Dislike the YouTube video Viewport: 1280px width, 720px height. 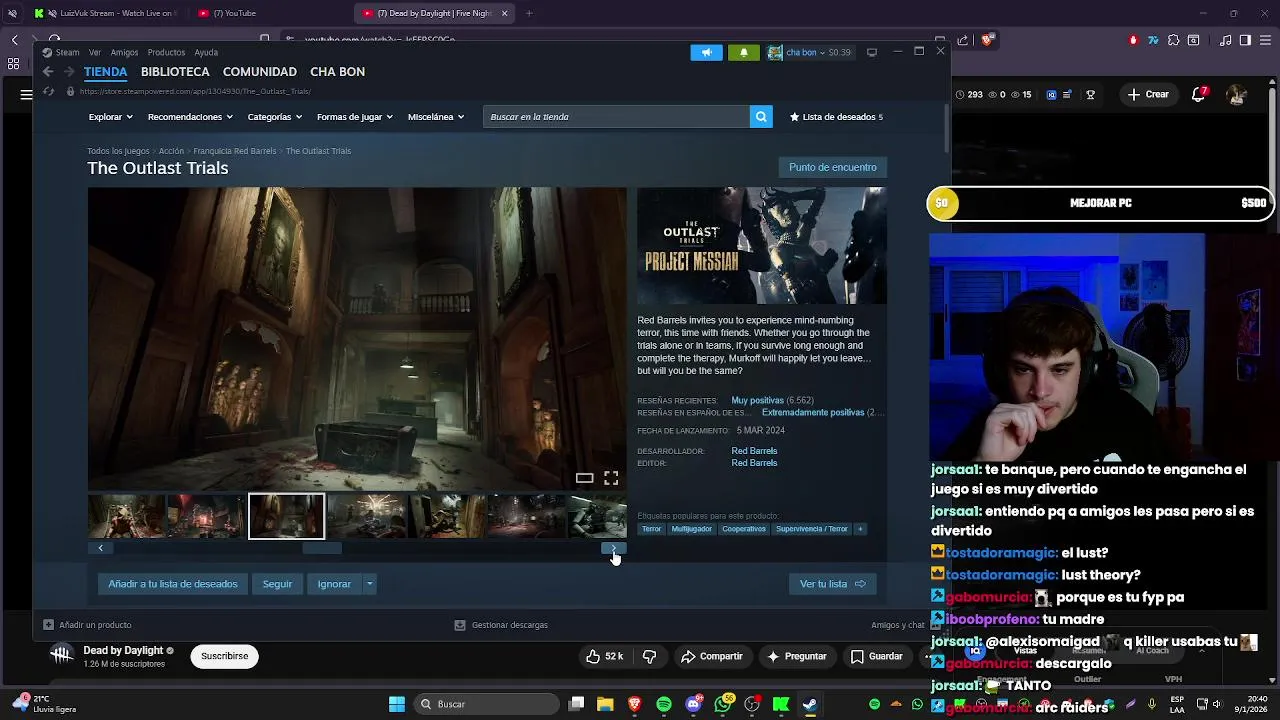649,656
